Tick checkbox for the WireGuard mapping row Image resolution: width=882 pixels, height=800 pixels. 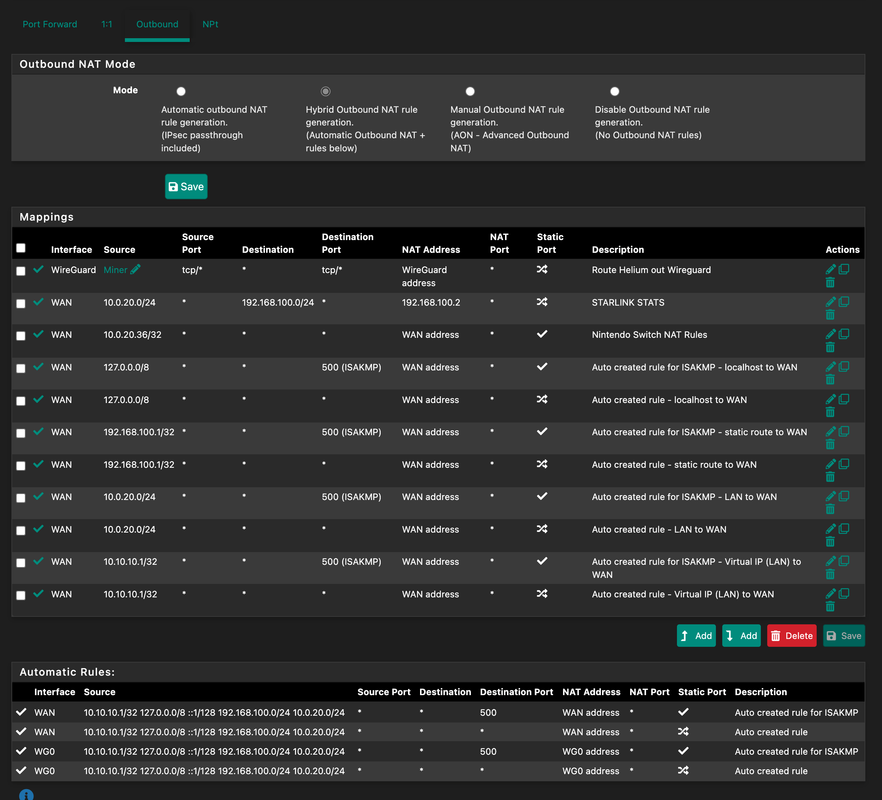(21, 271)
